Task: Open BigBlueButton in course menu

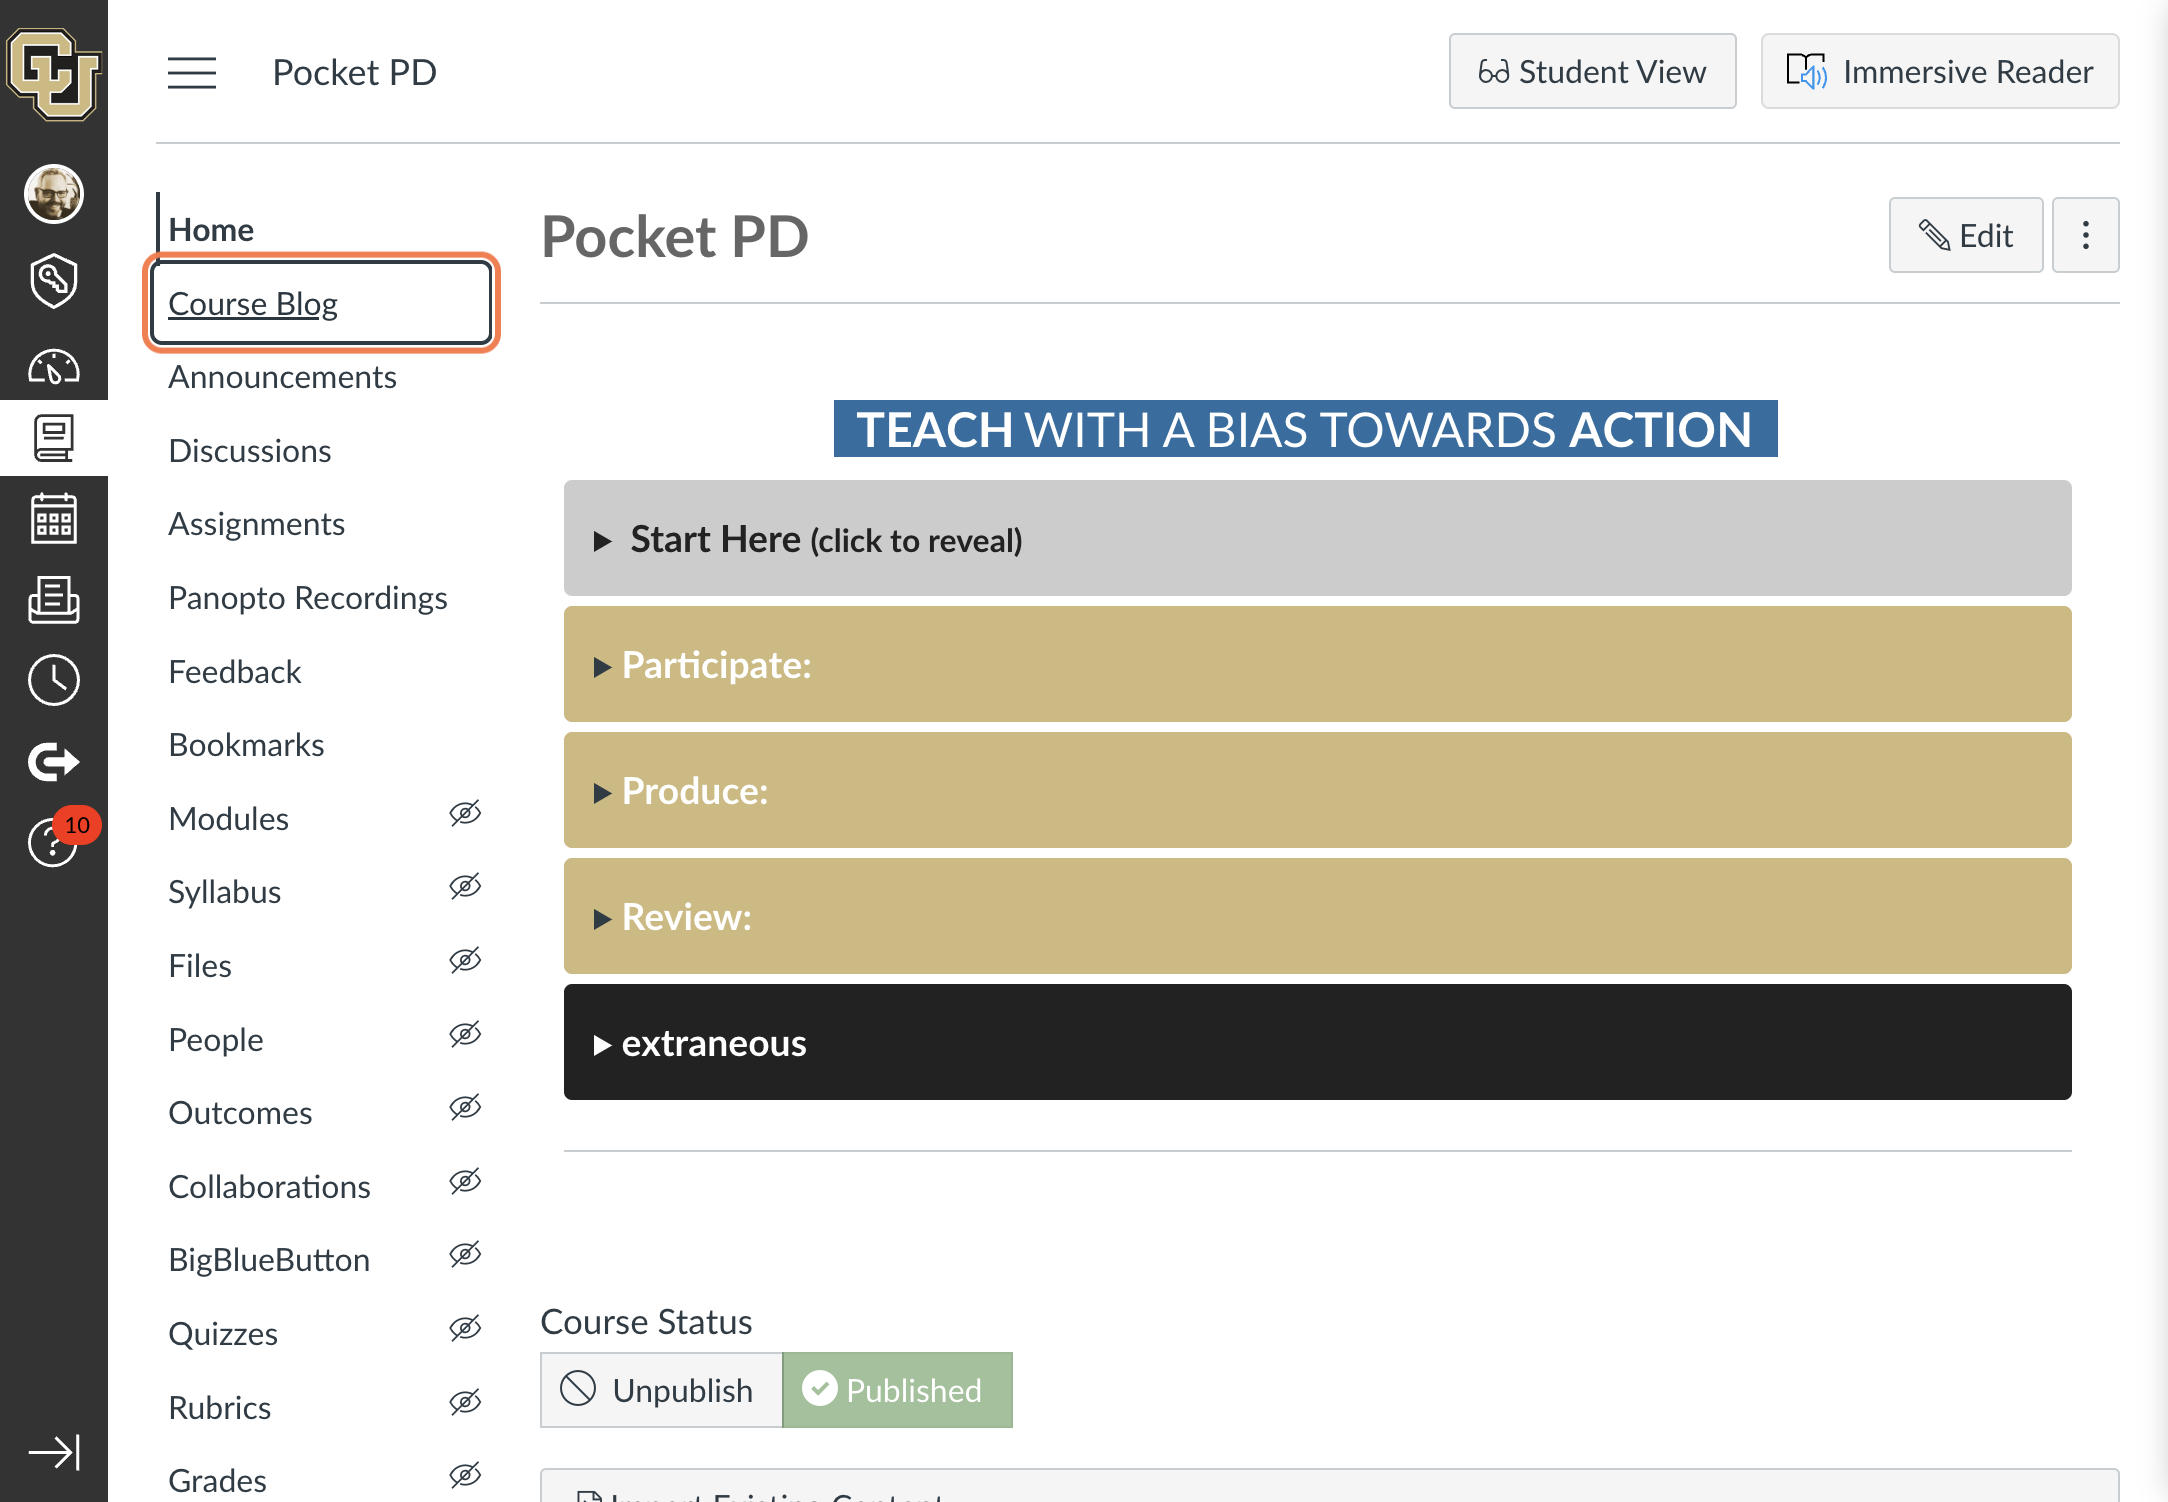Action: [269, 1260]
